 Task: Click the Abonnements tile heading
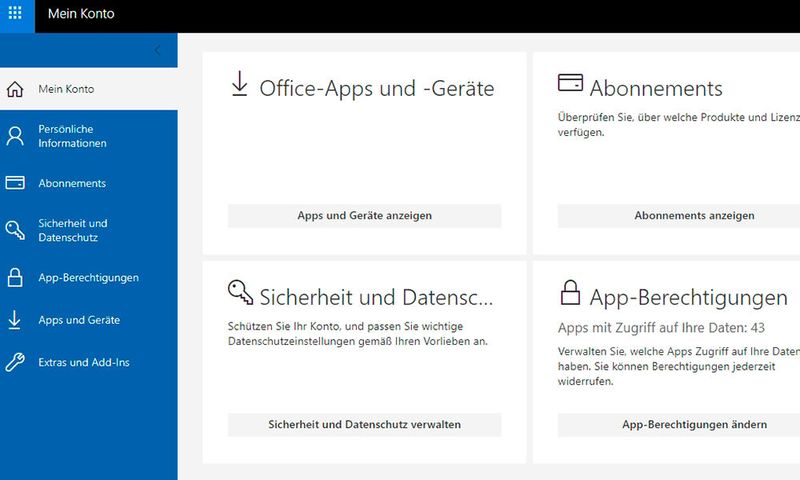[x=656, y=89]
